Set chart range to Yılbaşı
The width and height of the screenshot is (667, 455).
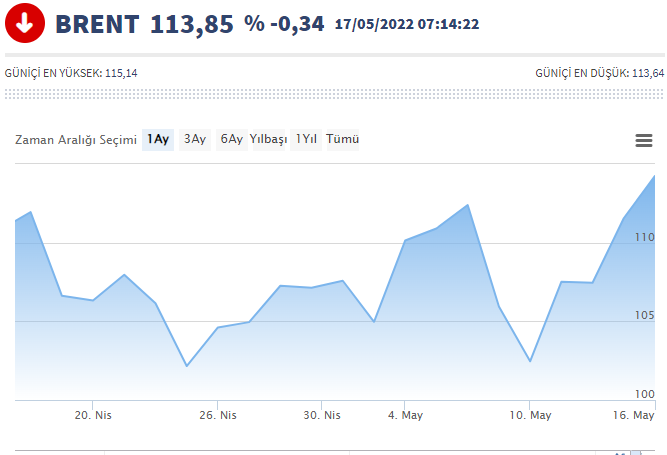click(x=268, y=140)
